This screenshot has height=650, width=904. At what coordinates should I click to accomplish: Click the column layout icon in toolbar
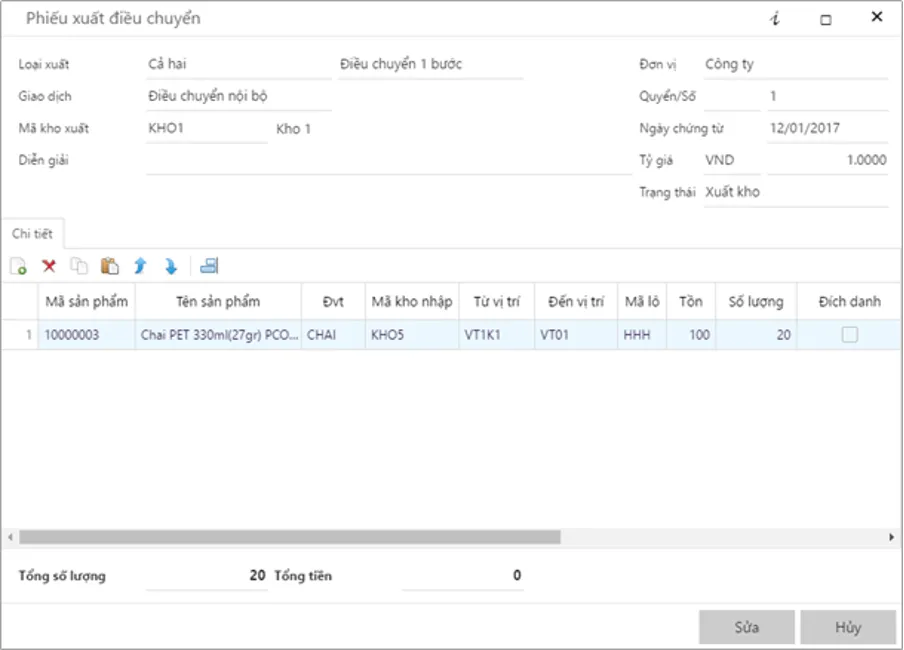(209, 266)
